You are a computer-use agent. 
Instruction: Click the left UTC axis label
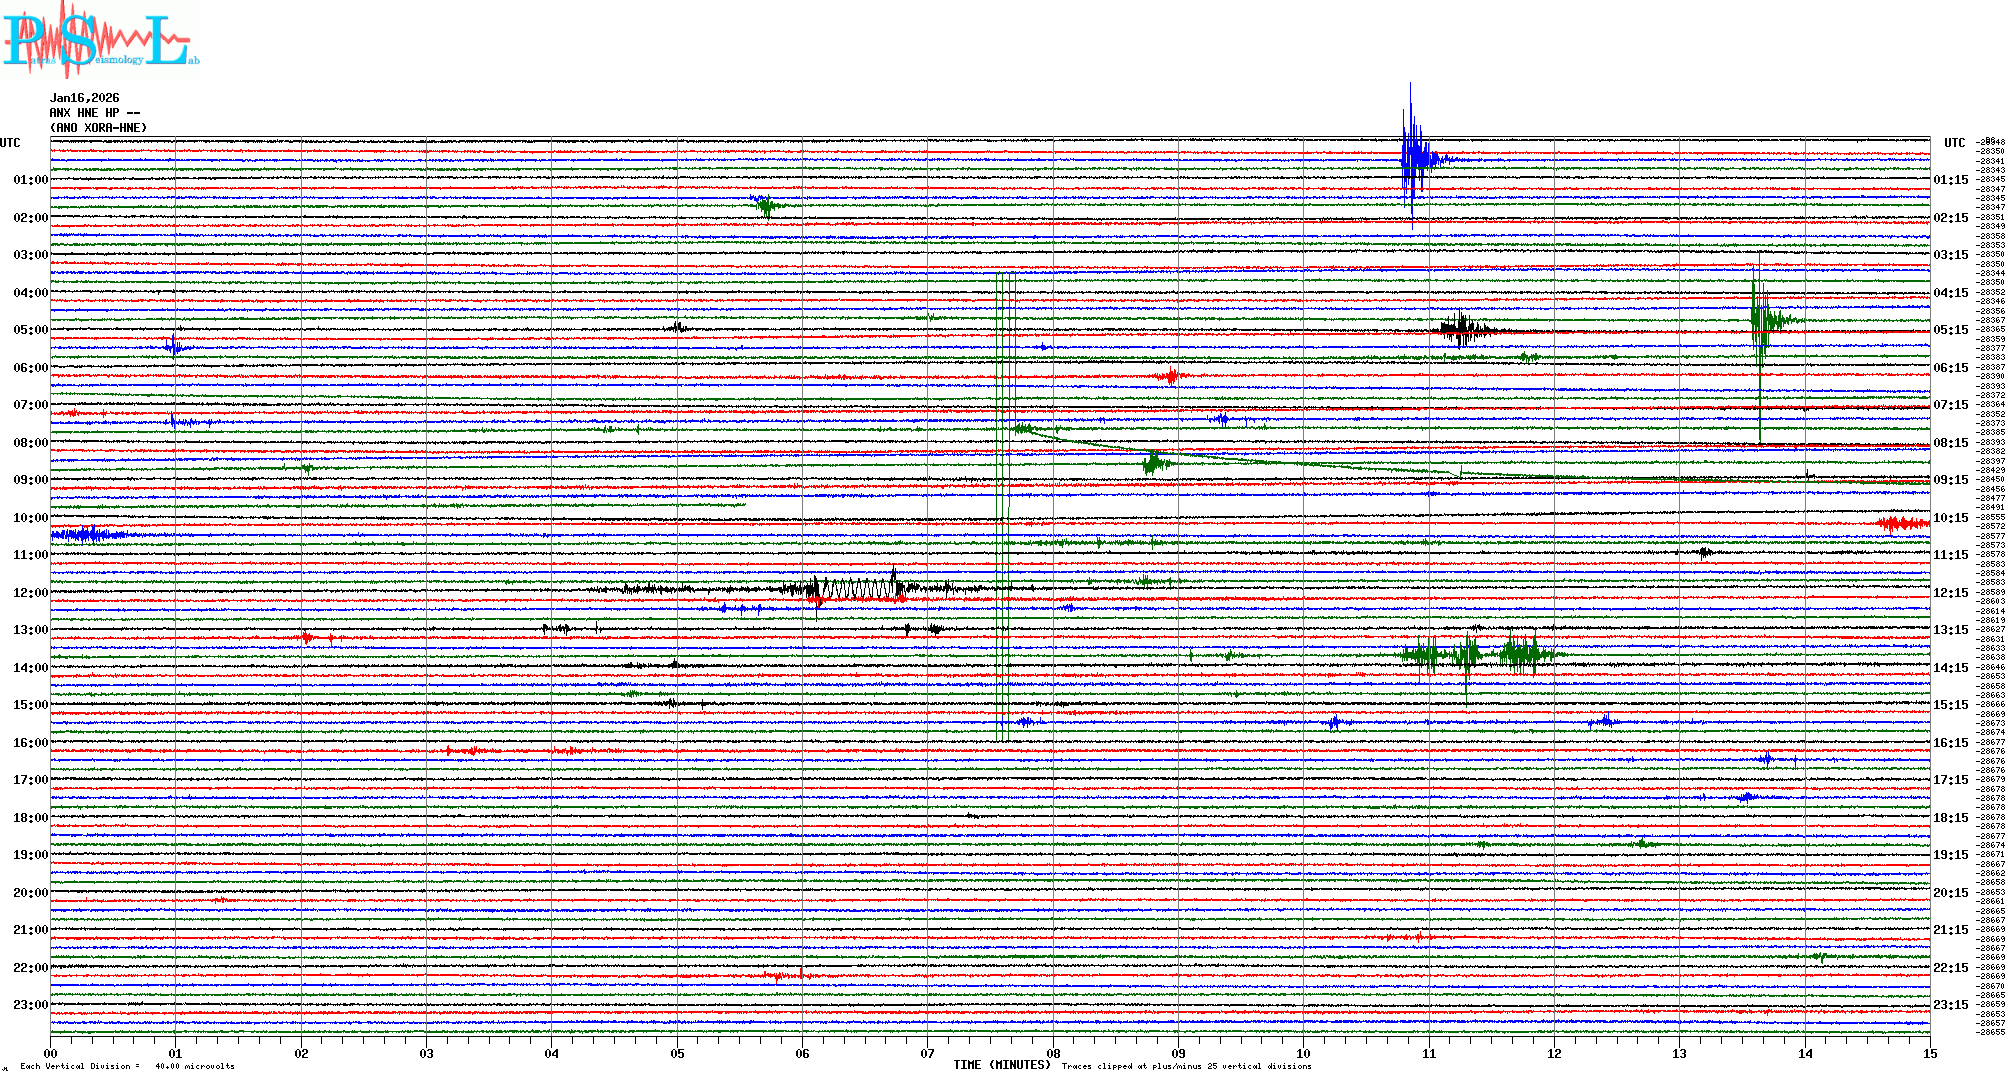(10, 143)
